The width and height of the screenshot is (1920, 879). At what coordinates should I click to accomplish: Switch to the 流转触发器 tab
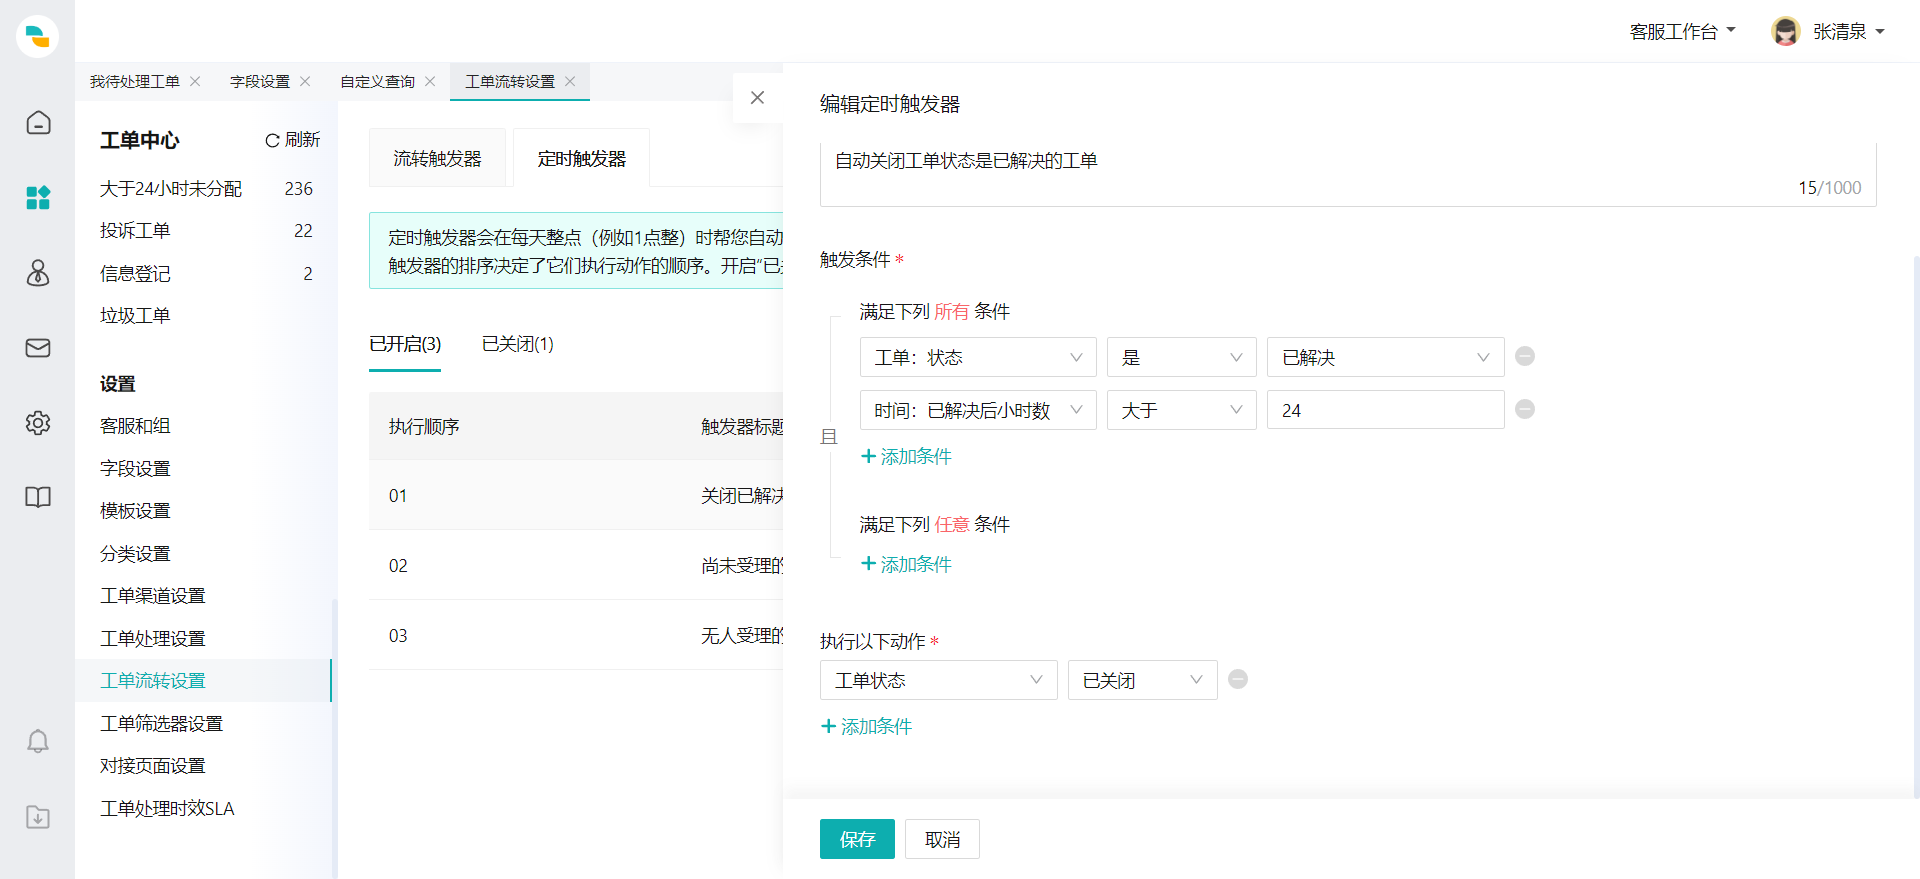tap(437, 158)
